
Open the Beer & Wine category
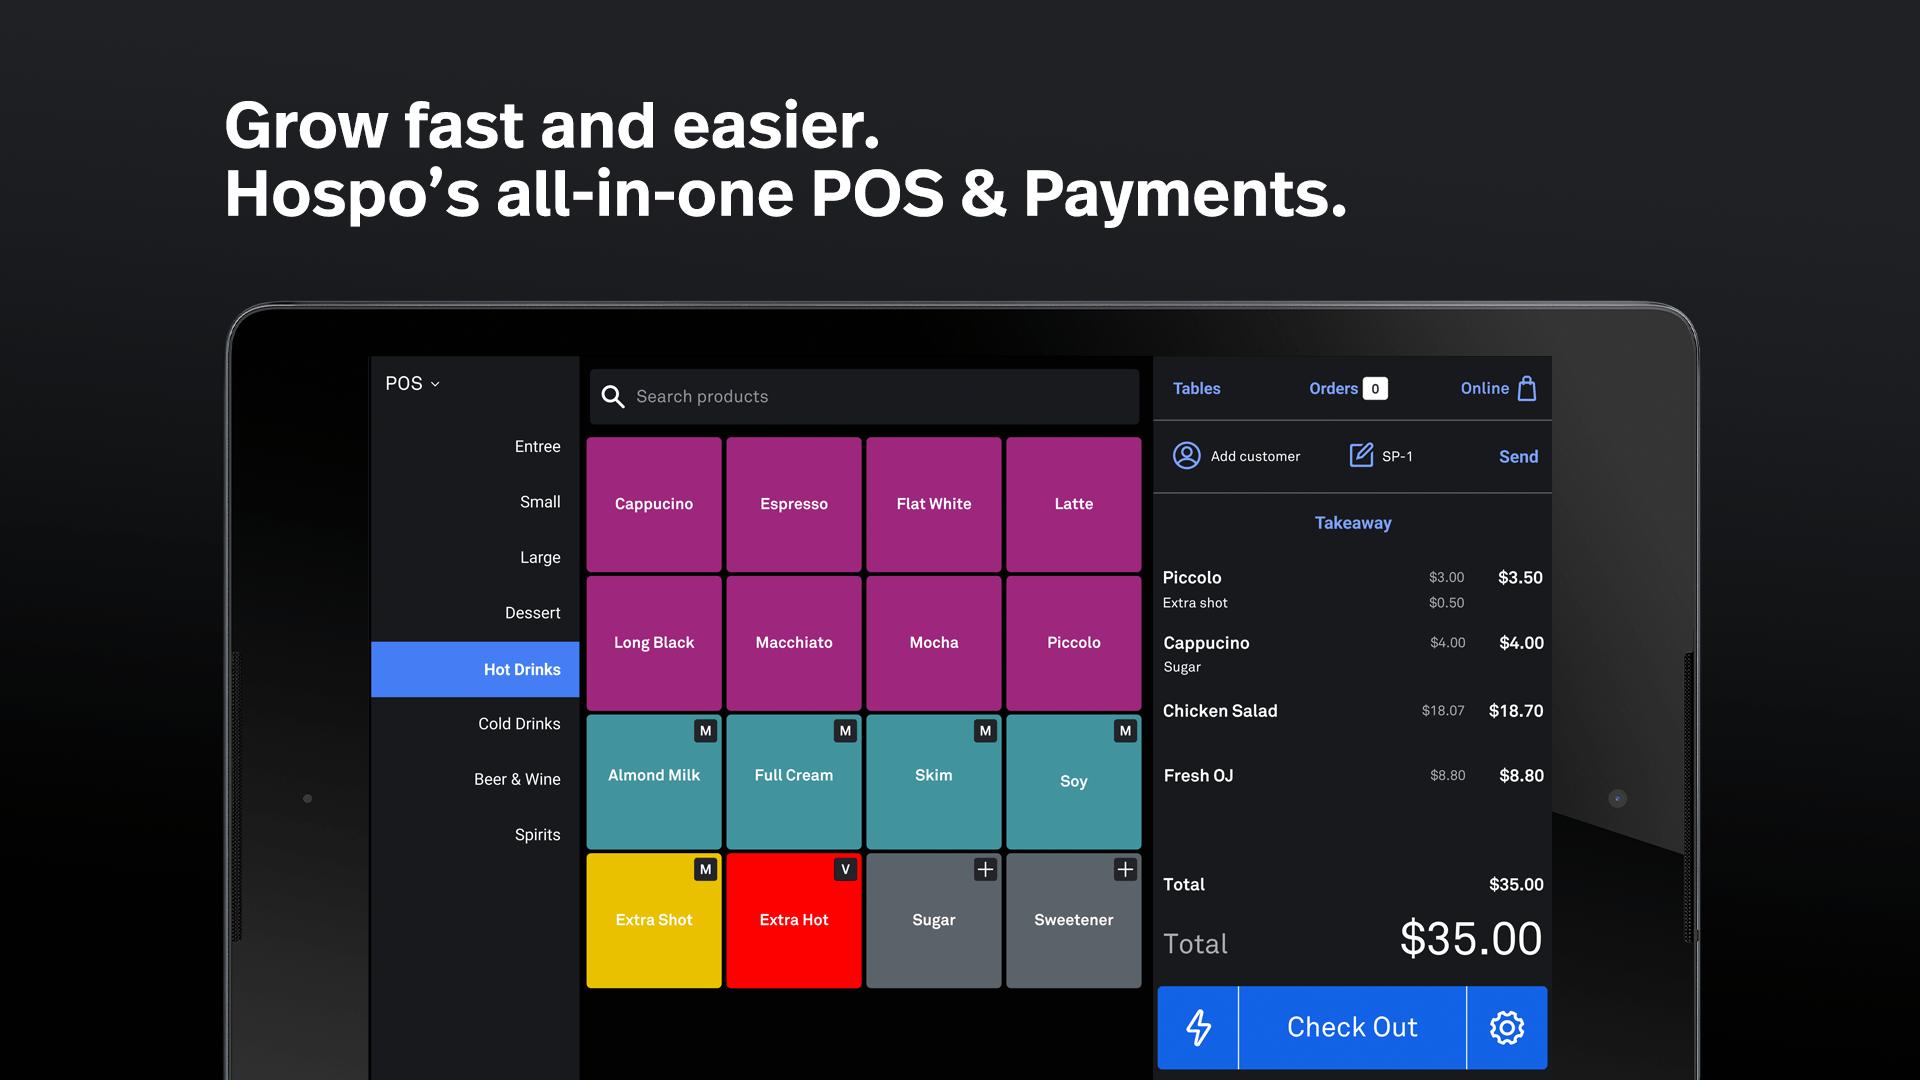pyautogui.click(x=475, y=780)
